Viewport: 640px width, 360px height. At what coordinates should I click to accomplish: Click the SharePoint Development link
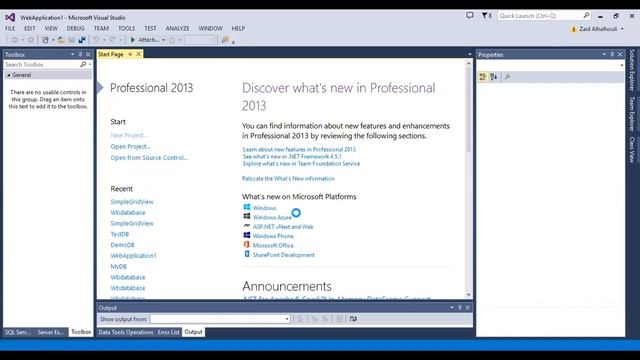point(284,255)
